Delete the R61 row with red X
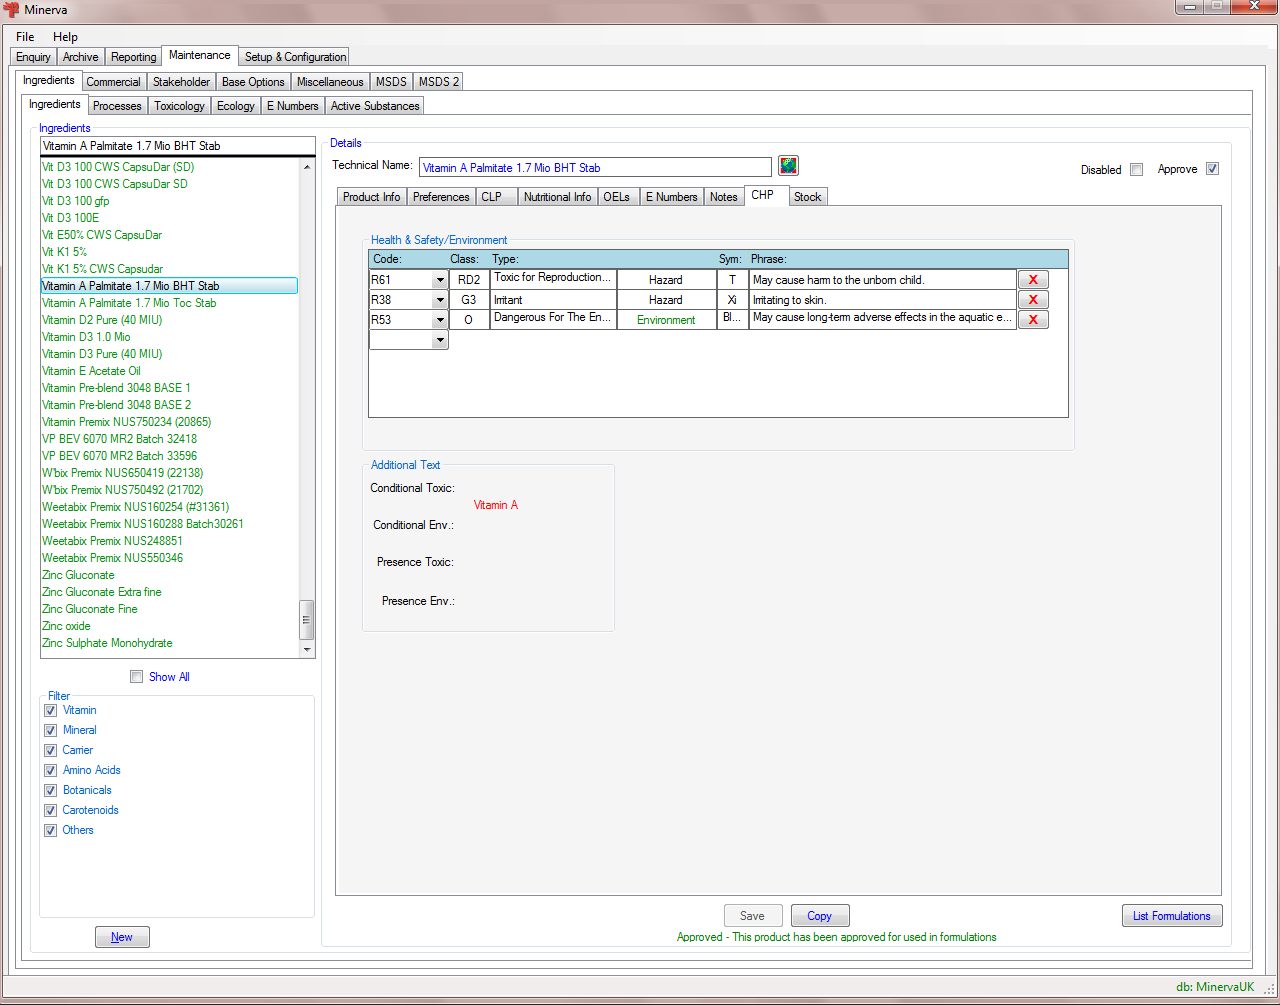 [1033, 280]
